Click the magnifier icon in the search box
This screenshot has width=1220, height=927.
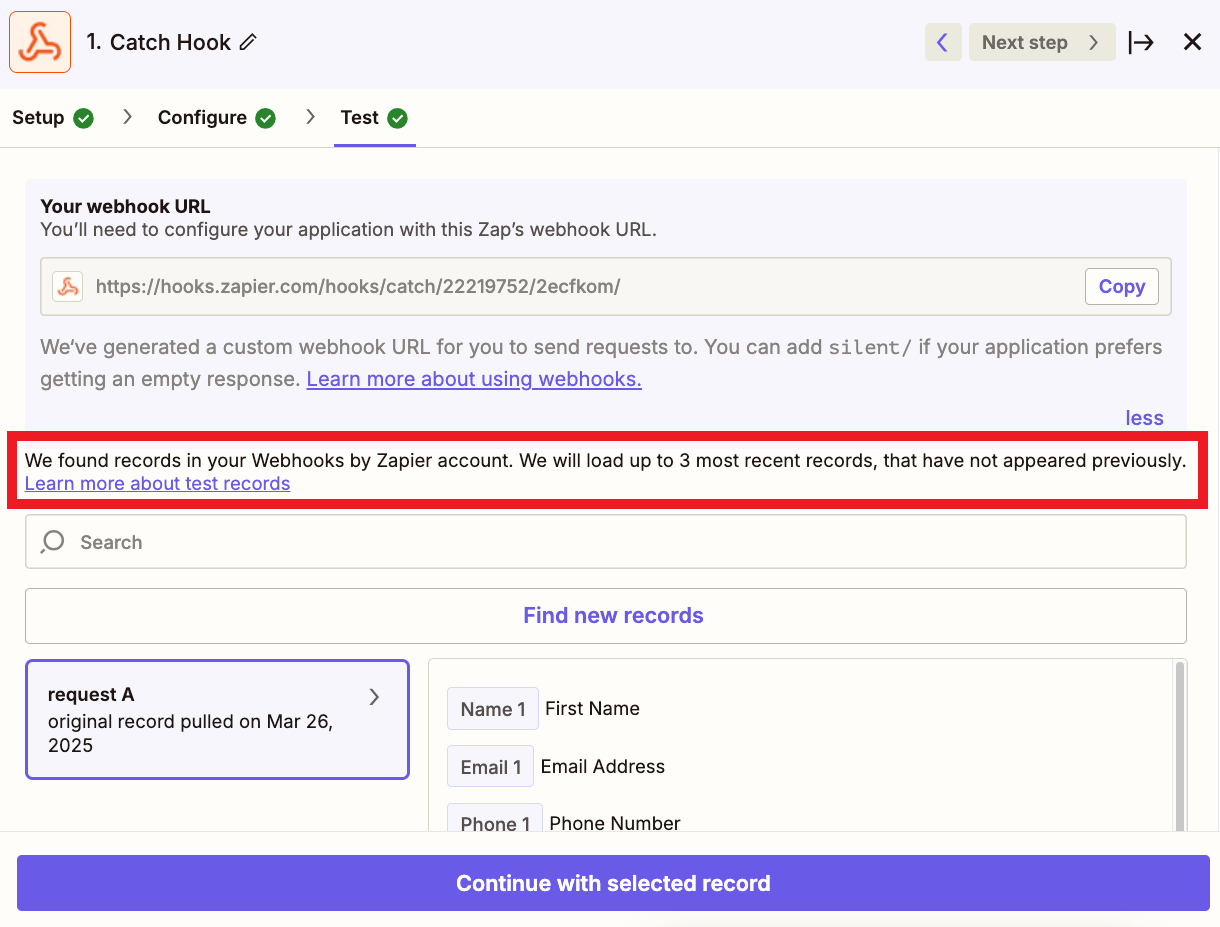pyautogui.click(x=52, y=542)
